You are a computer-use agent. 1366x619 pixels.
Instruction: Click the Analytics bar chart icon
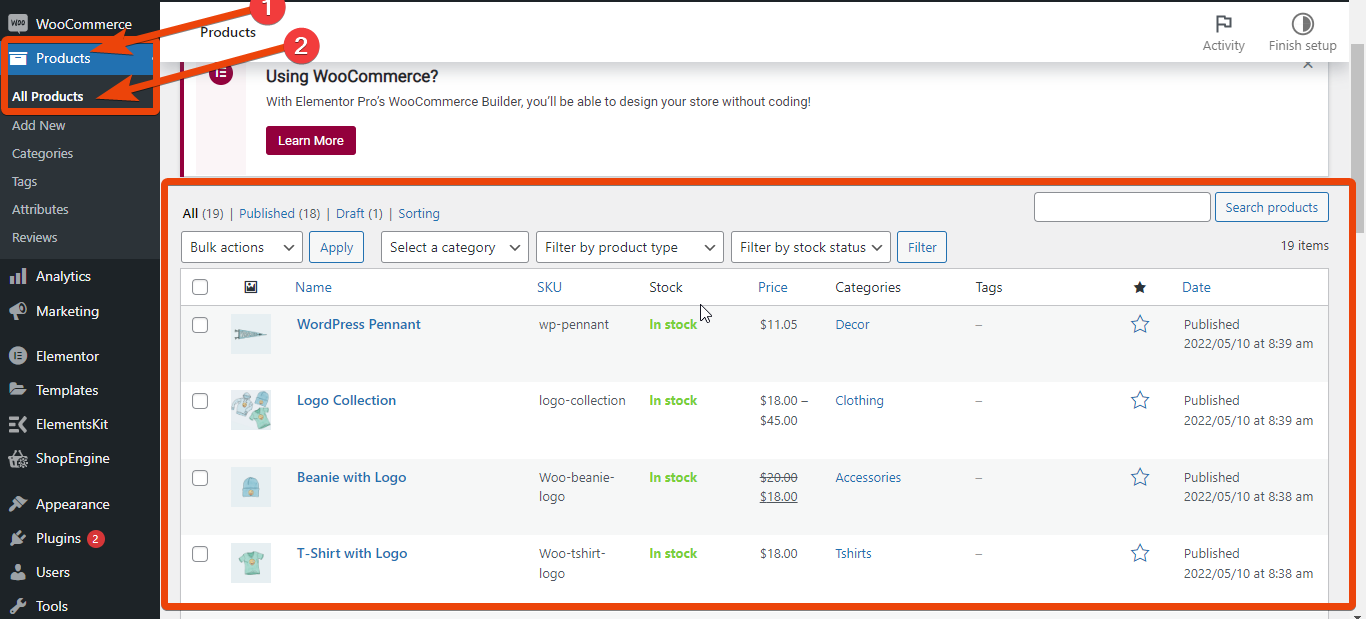pyautogui.click(x=18, y=276)
